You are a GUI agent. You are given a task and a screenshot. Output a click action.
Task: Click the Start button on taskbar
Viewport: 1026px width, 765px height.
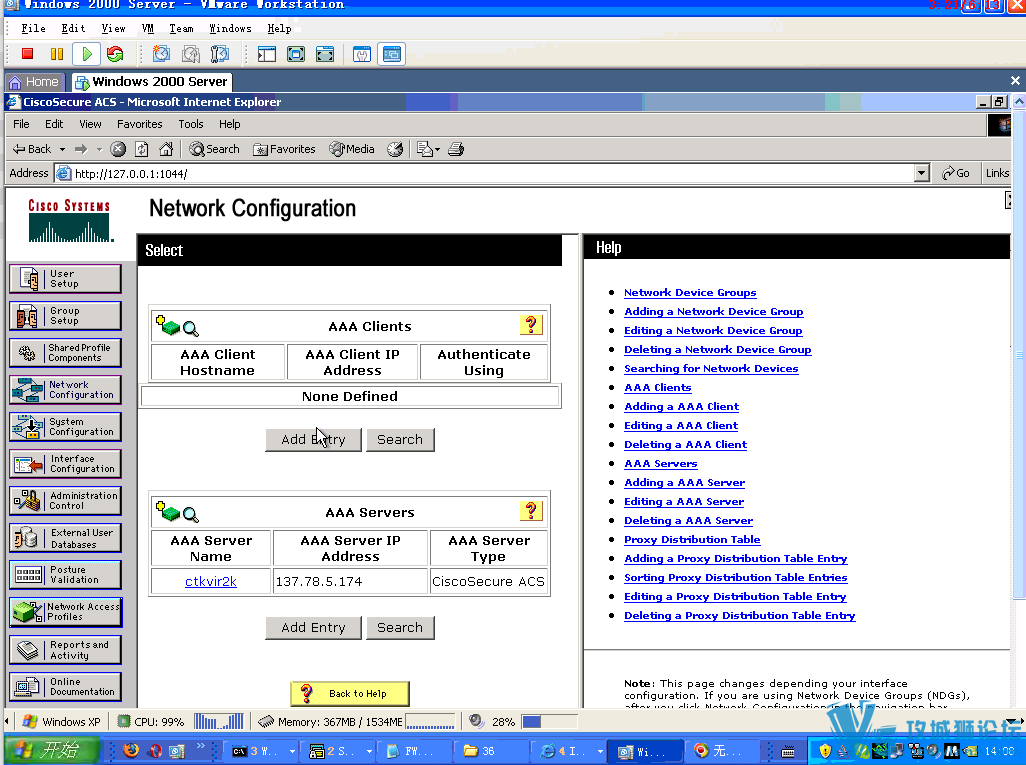point(52,750)
